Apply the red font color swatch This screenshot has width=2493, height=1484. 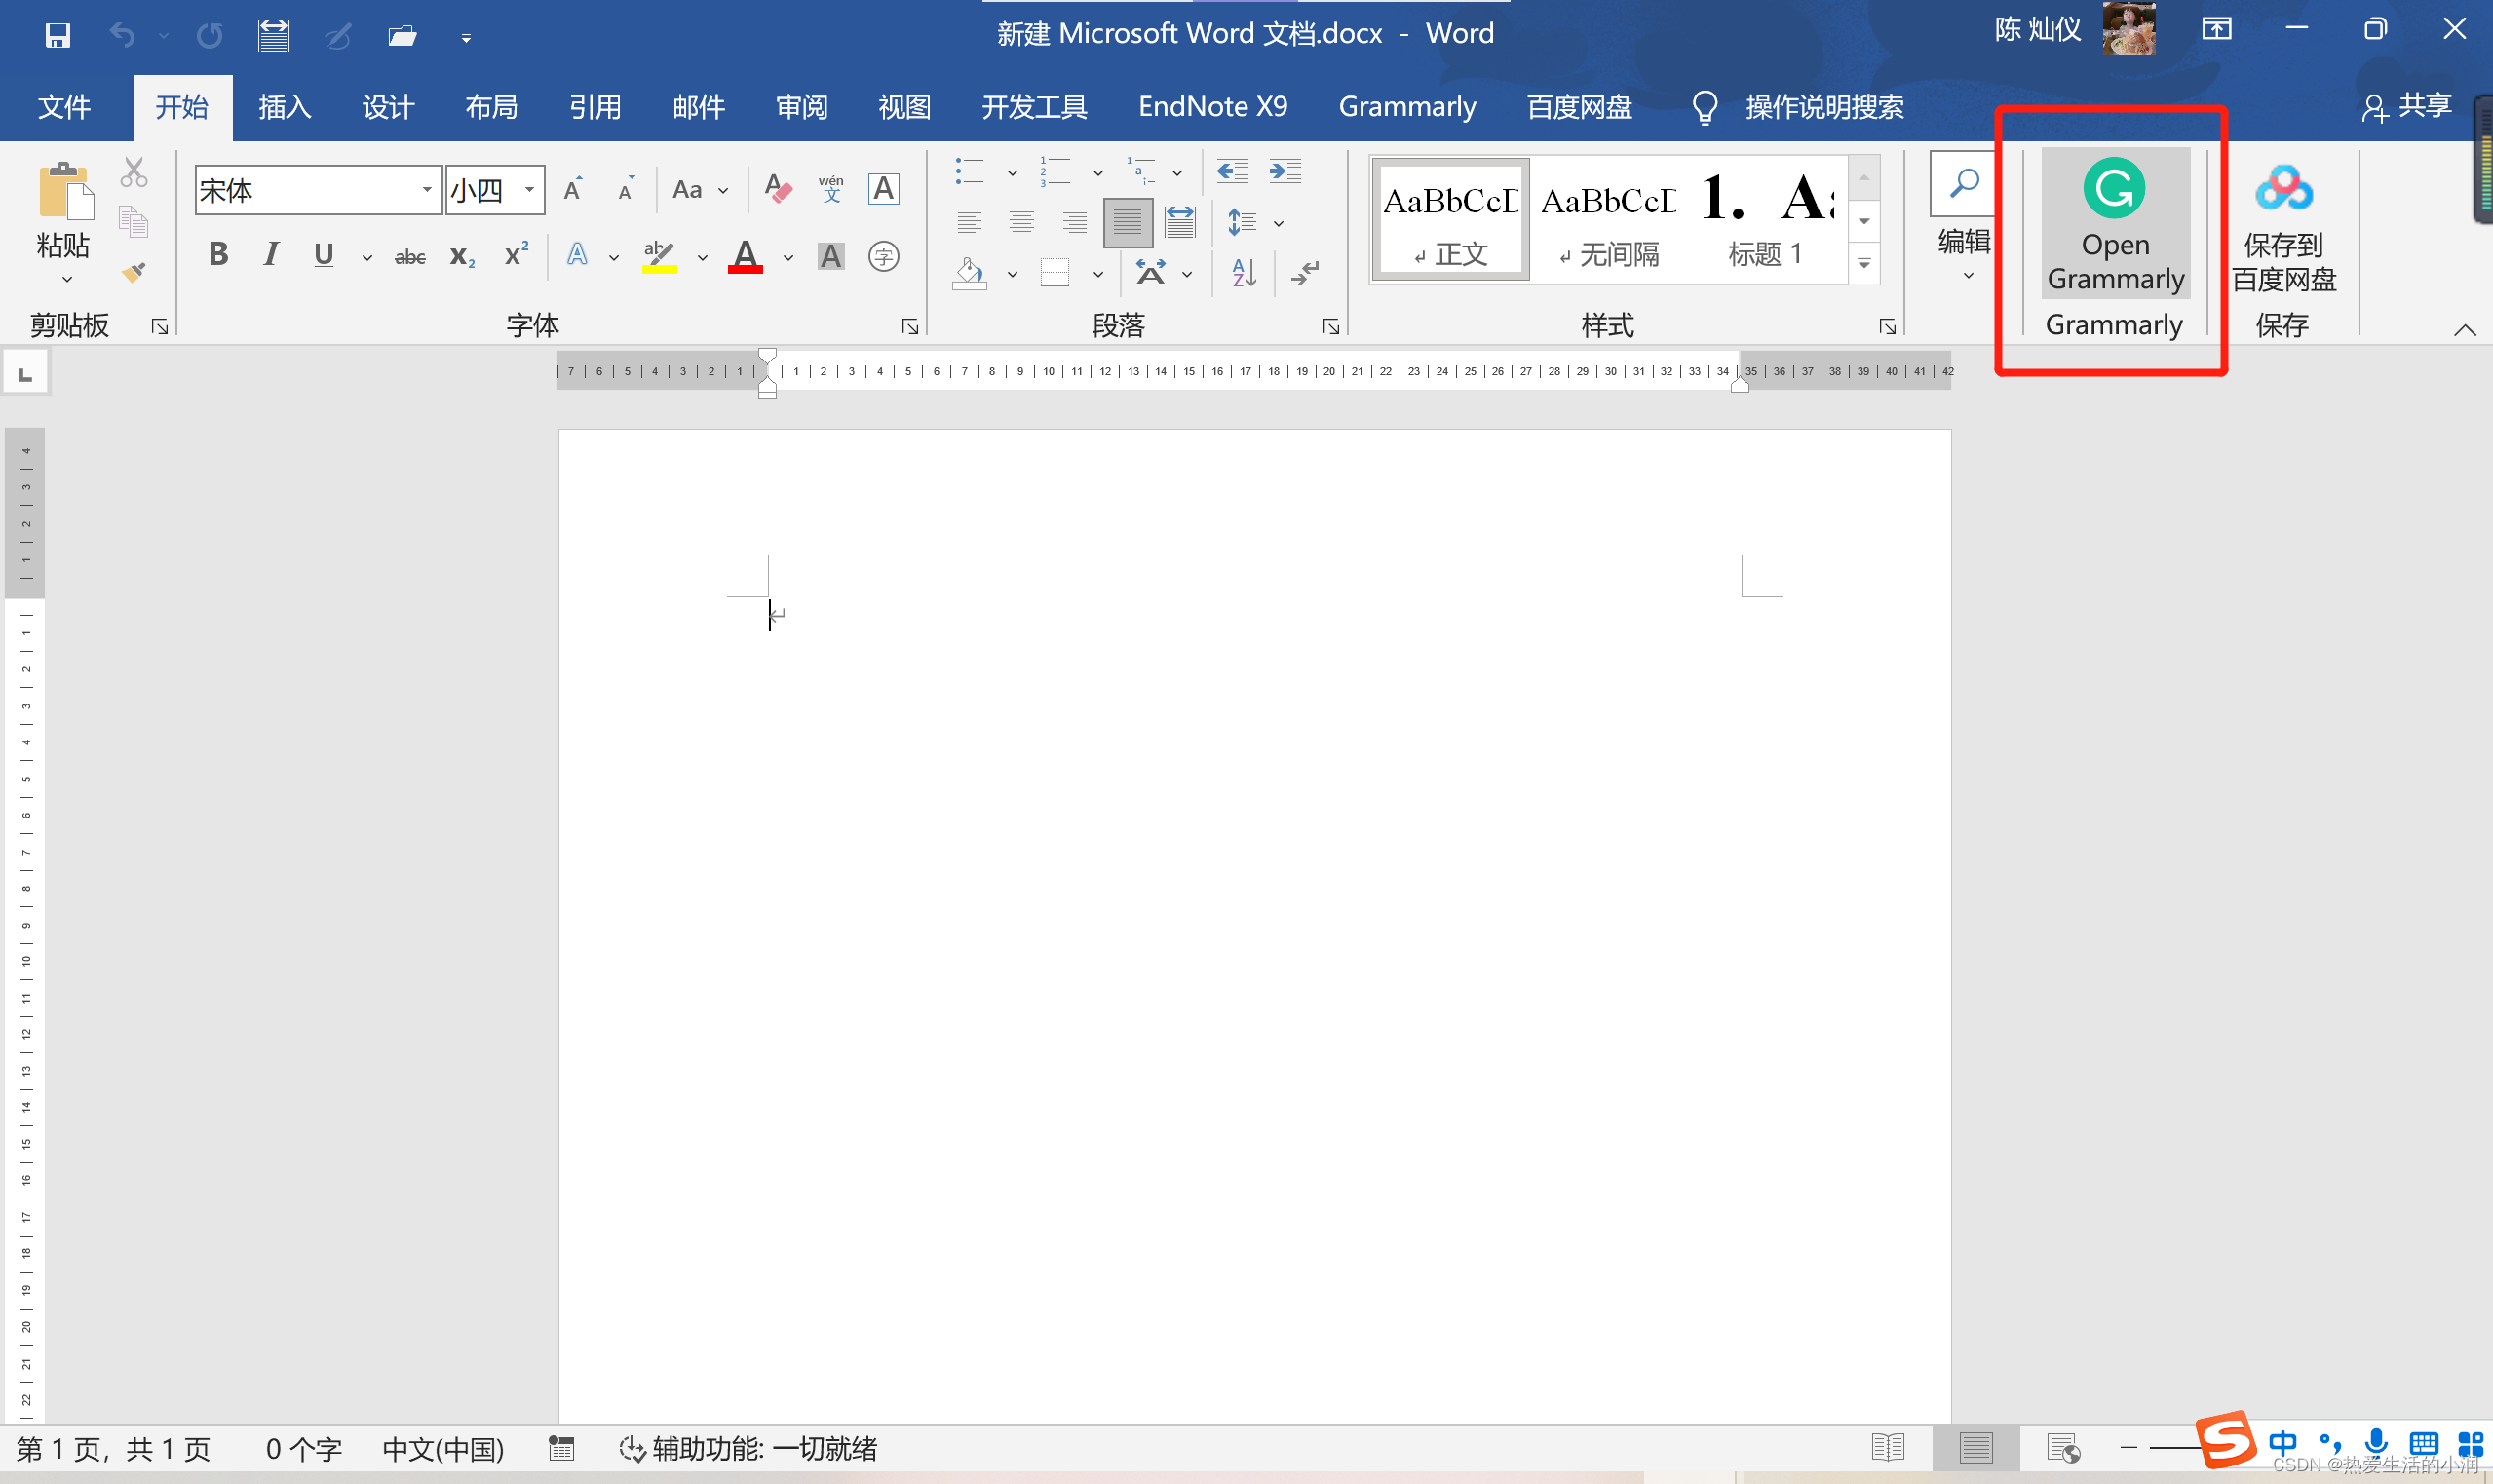746,256
